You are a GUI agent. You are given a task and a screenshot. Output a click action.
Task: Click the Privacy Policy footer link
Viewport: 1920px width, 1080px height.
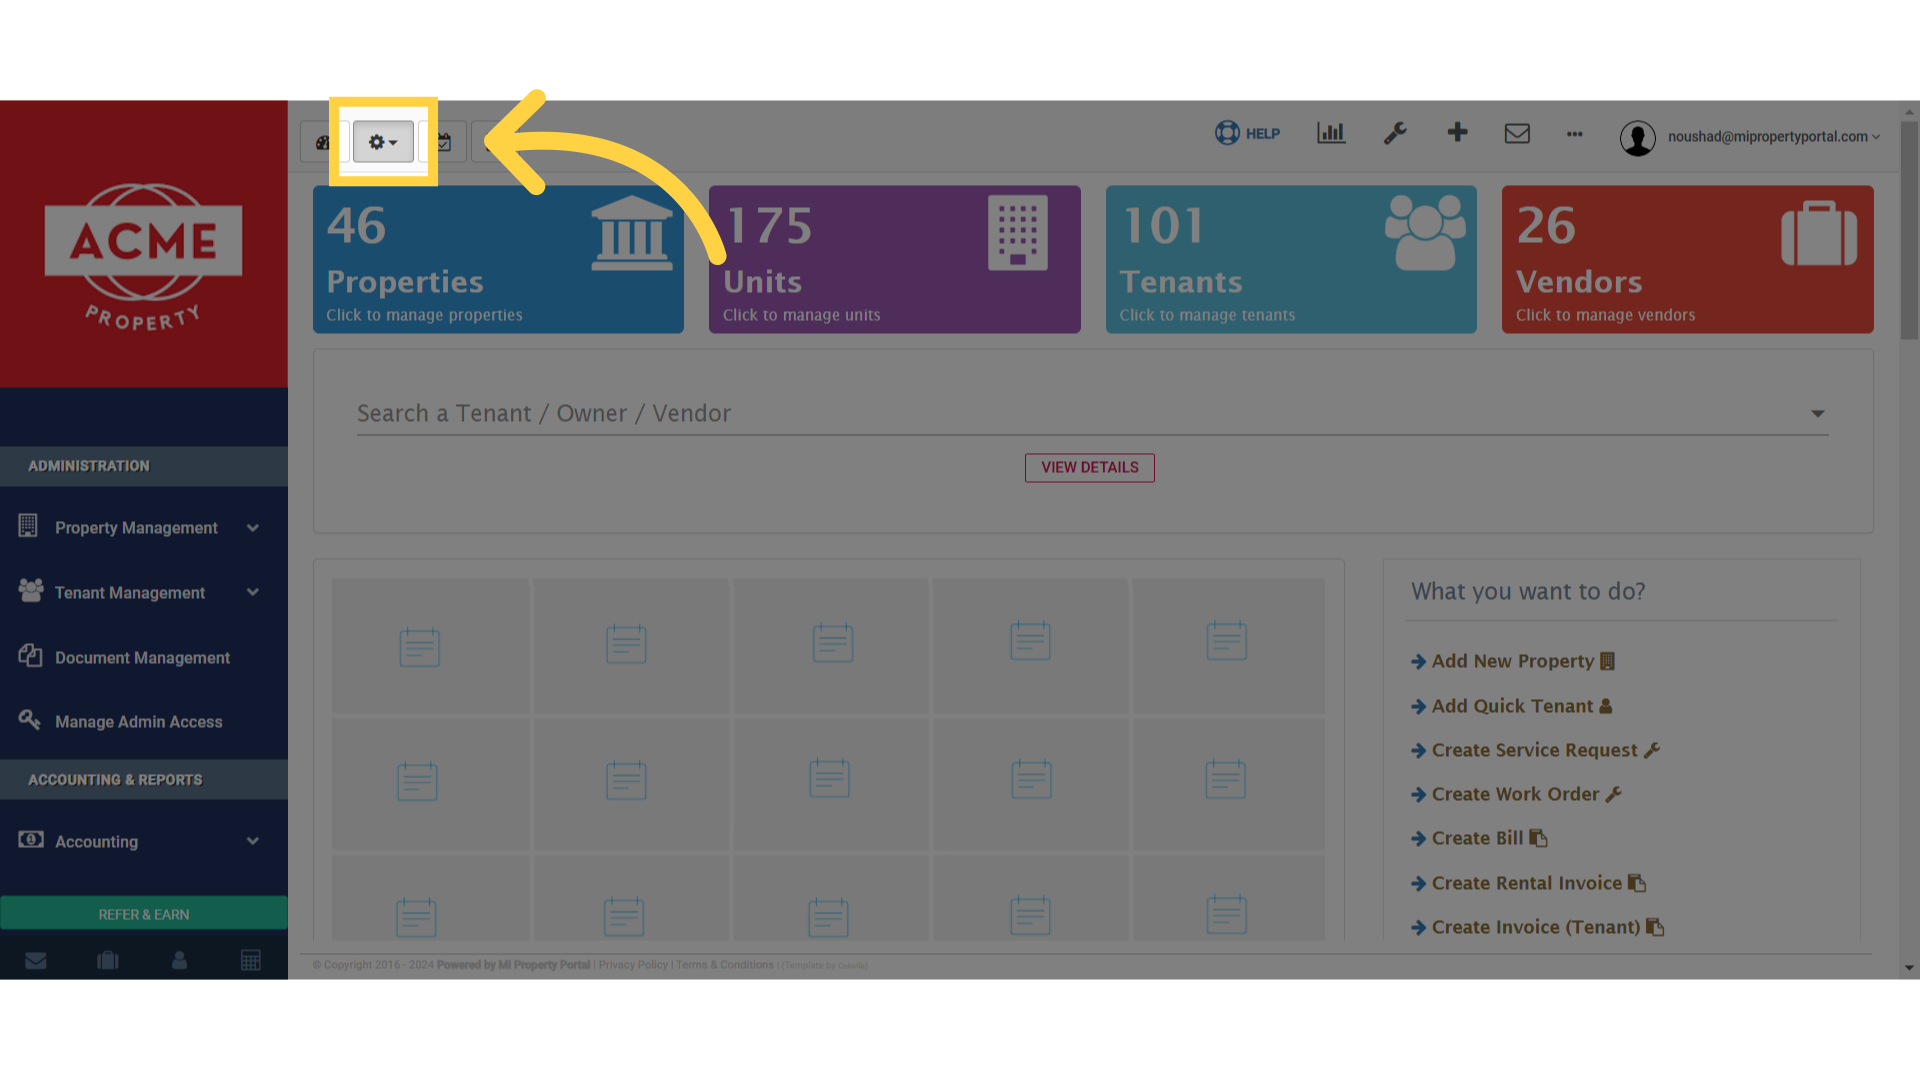click(633, 965)
